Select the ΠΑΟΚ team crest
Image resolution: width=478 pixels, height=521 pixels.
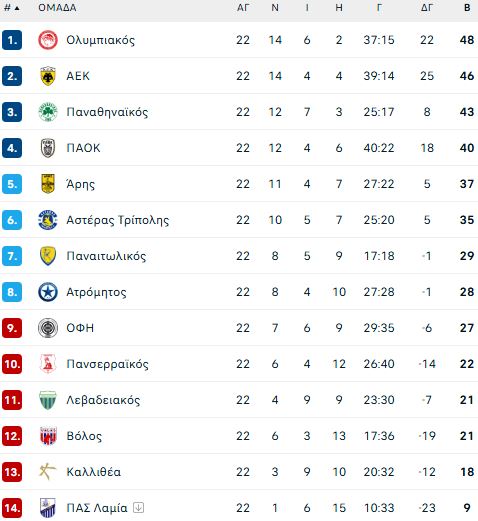[x=48, y=148]
